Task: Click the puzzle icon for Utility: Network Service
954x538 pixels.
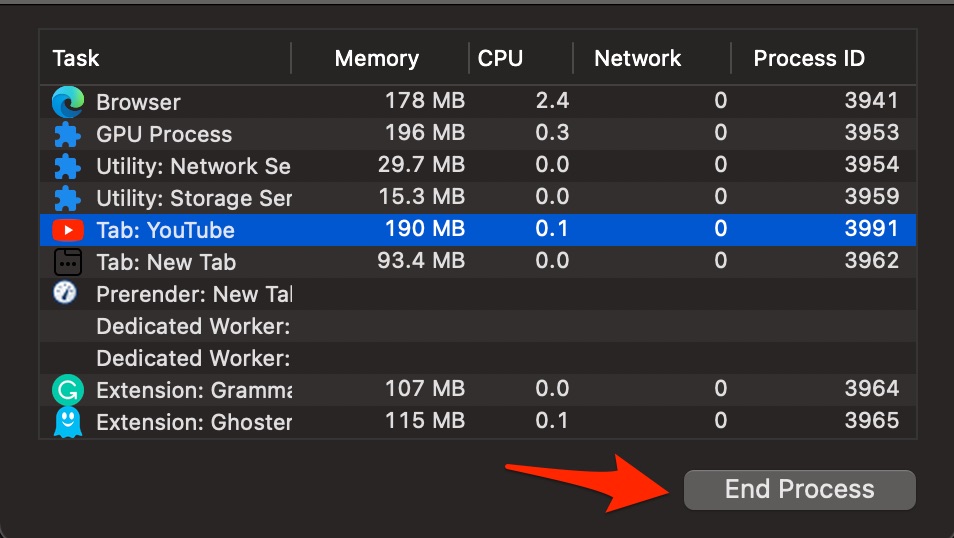Action: click(68, 166)
